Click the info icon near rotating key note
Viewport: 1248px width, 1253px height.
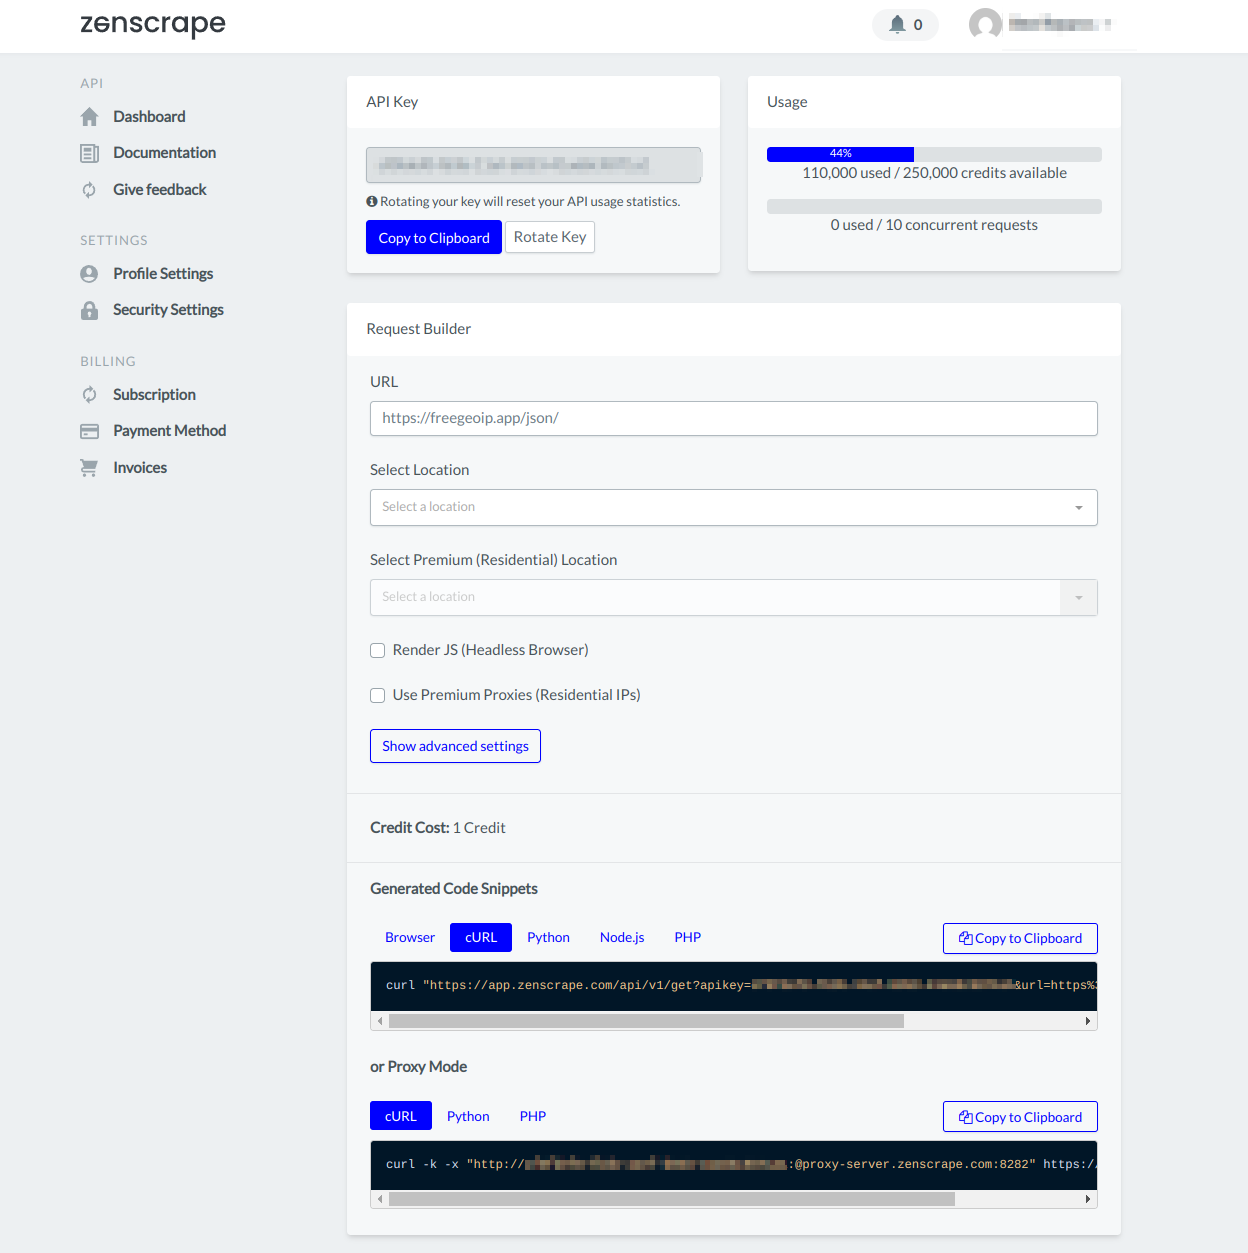point(372,202)
